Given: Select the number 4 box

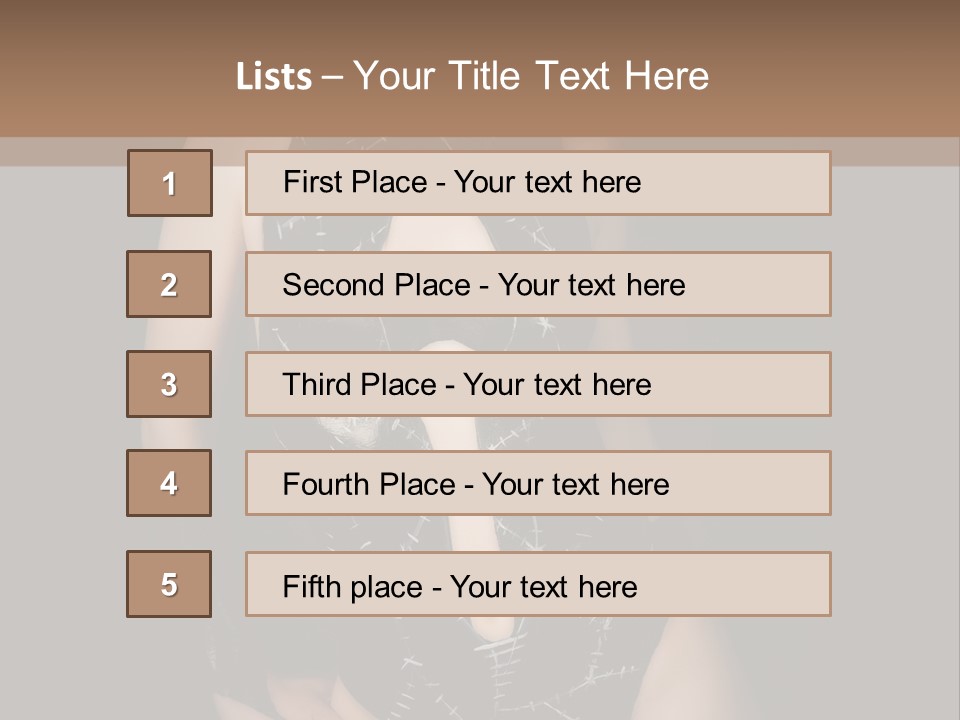Looking at the screenshot, I should click(x=169, y=483).
